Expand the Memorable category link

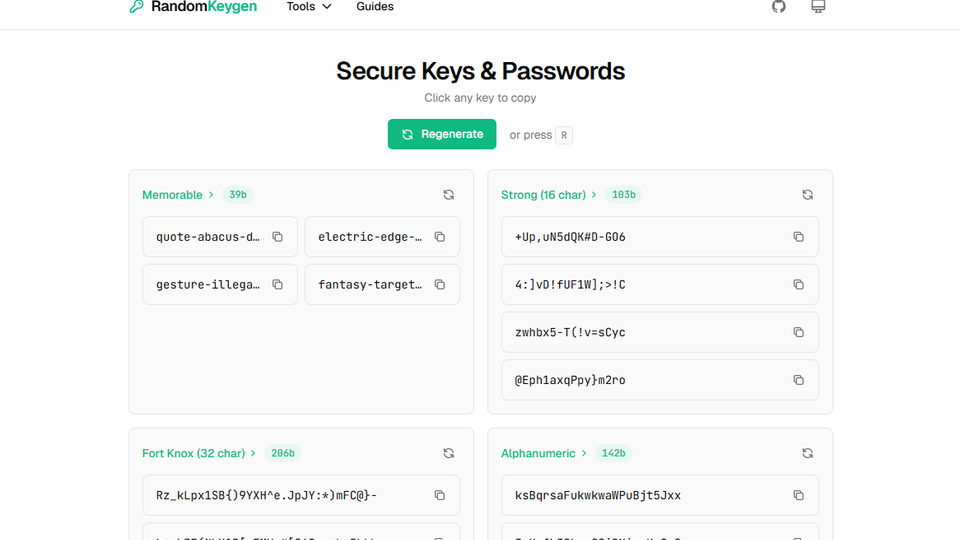[177, 195]
